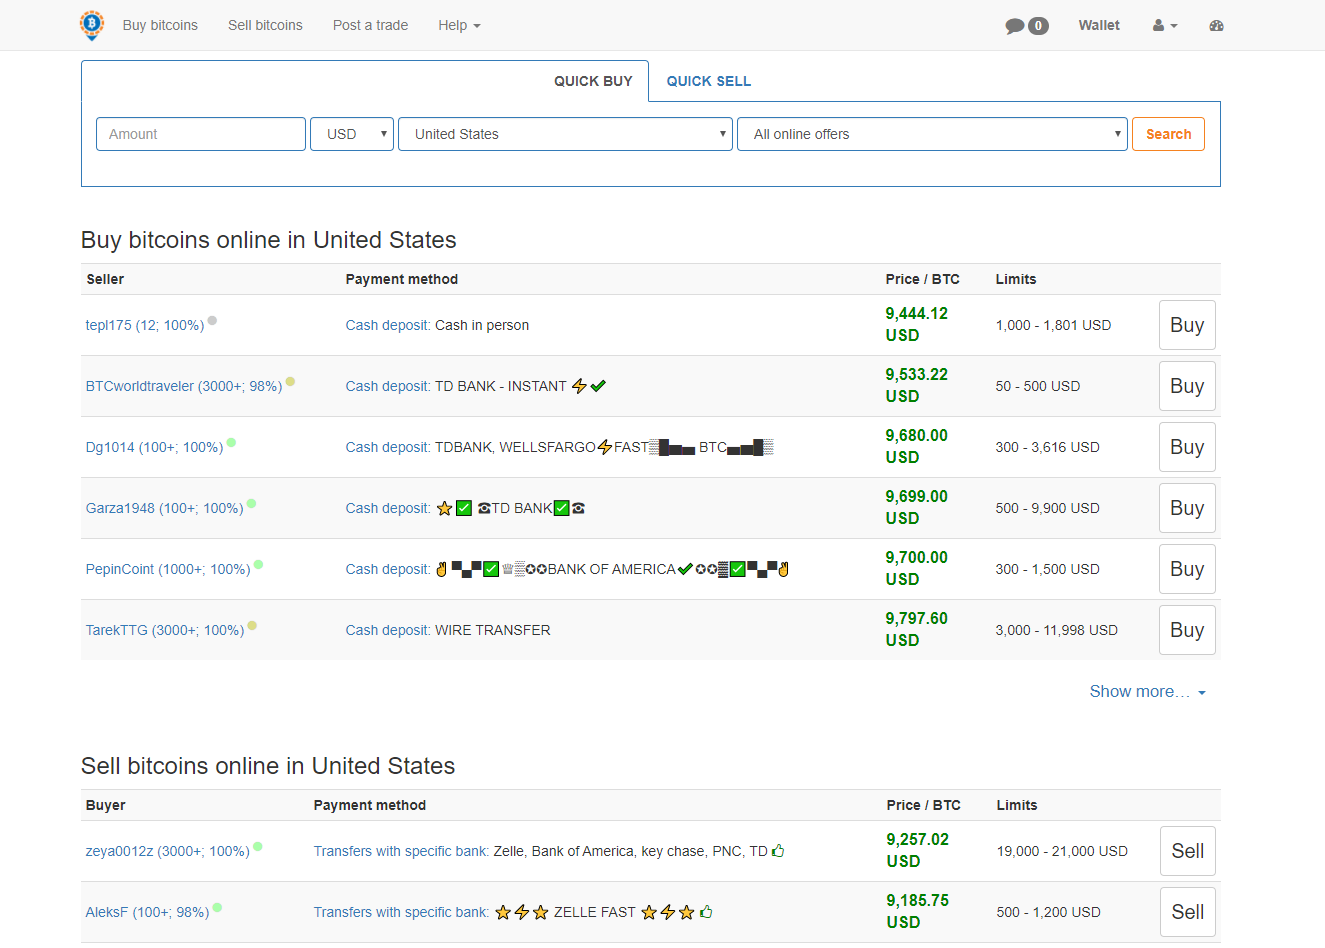Screen dimensions: 1325x948
Task: Click status dot next to AleksF
Action: 217,908
